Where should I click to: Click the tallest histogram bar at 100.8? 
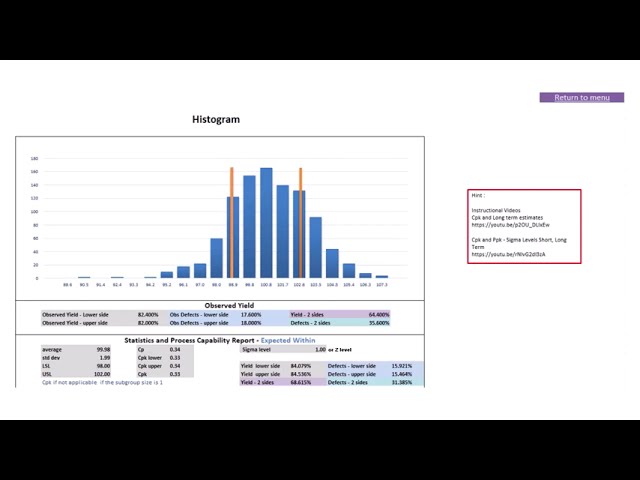point(266,223)
